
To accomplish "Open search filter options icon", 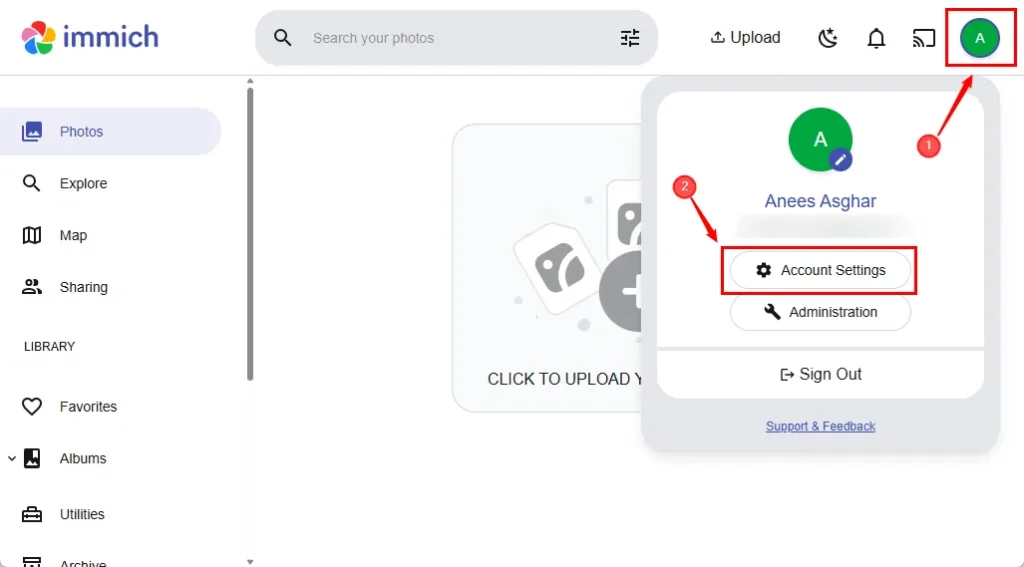I will click(630, 38).
